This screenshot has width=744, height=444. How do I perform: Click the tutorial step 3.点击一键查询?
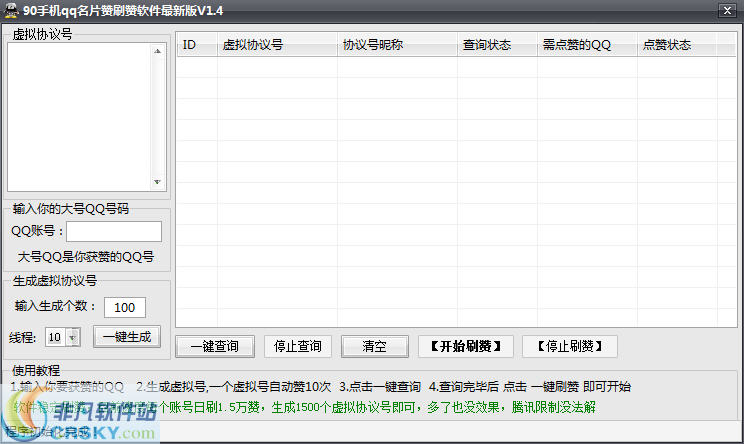coord(380,387)
